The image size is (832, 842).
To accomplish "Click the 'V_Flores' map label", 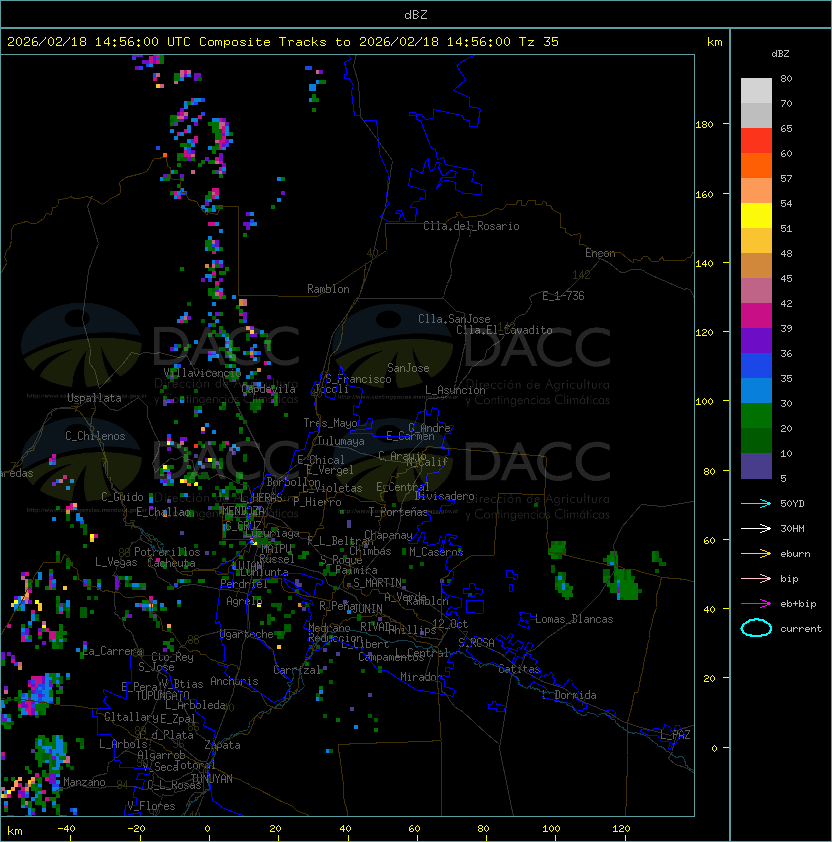I will [x=151, y=806].
